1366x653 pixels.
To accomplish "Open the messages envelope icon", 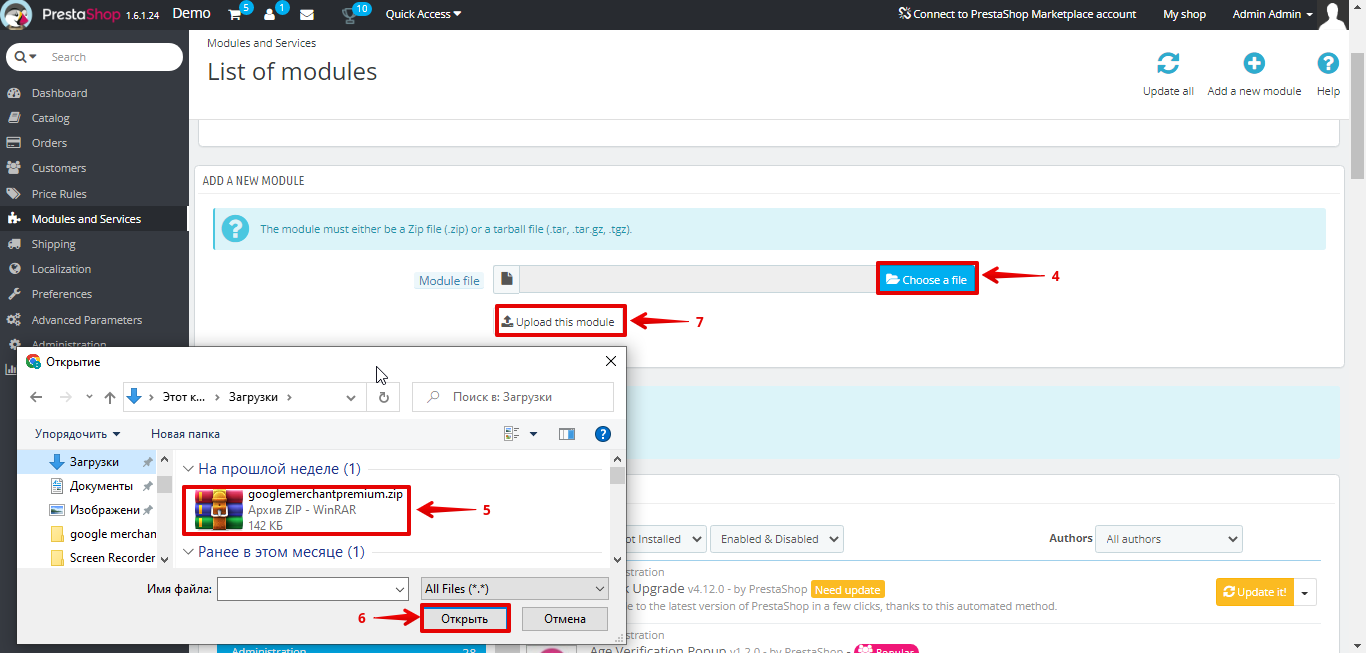I will tap(307, 15).
